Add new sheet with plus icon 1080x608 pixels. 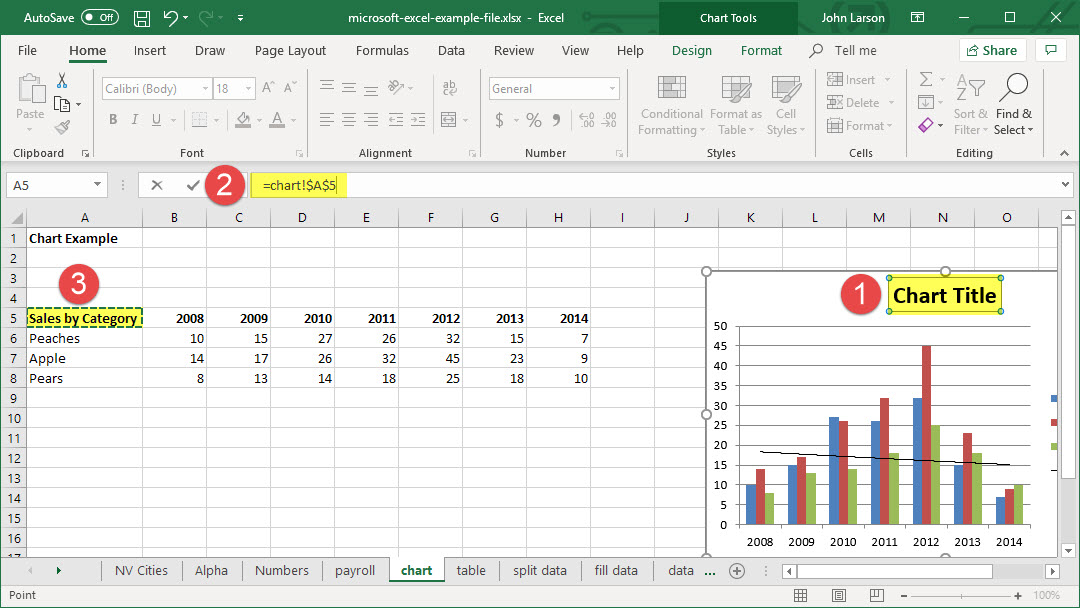tap(737, 571)
